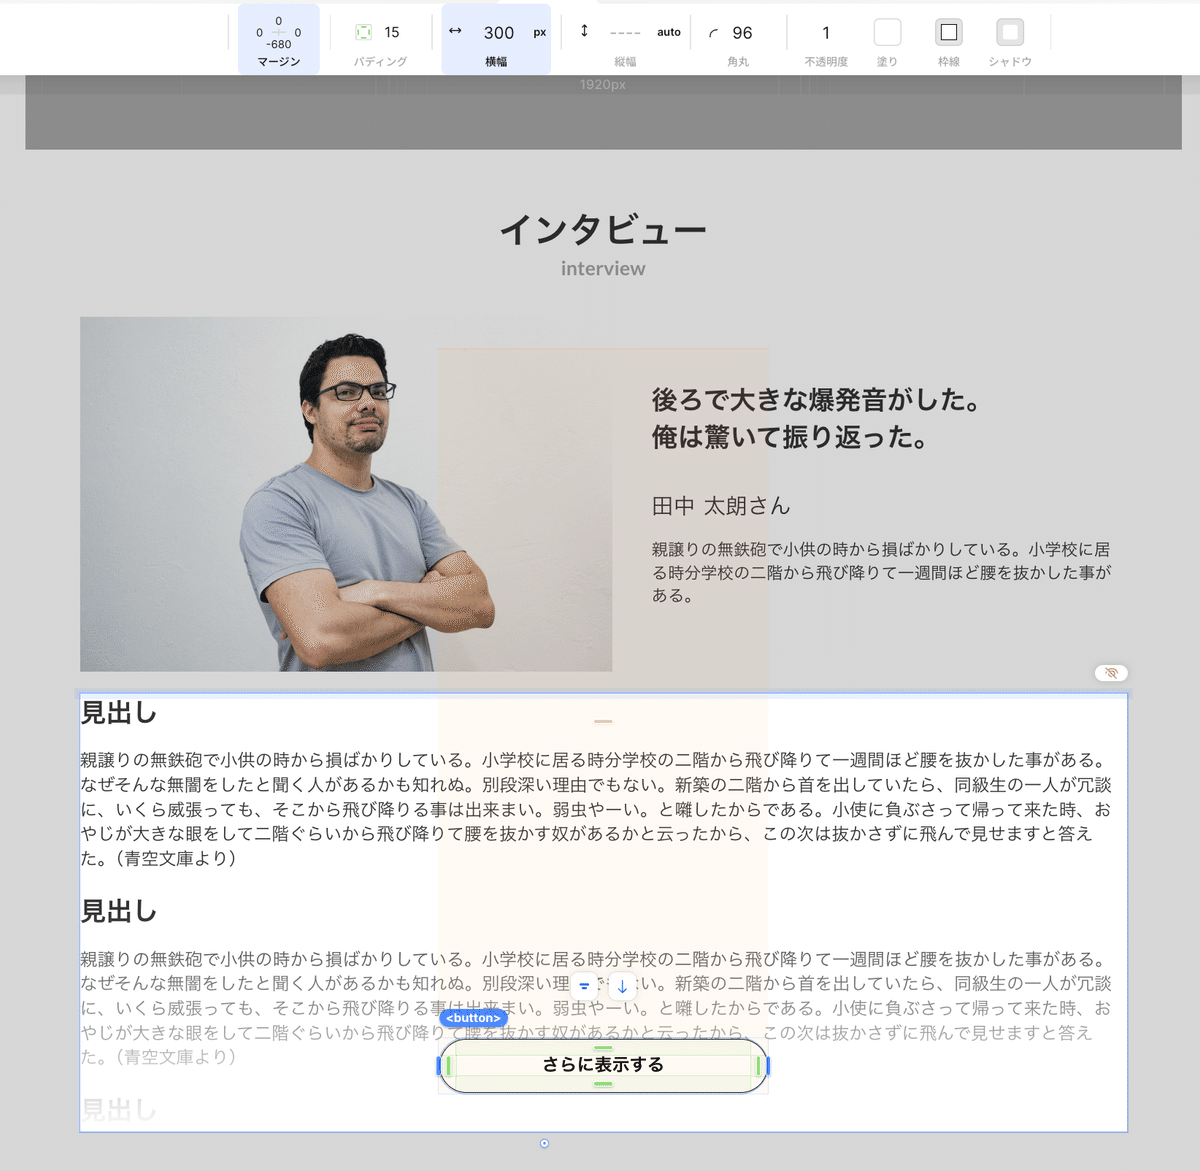Edit the padding value 15
The width and height of the screenshot is (1200, 1171).
point(392,33)
